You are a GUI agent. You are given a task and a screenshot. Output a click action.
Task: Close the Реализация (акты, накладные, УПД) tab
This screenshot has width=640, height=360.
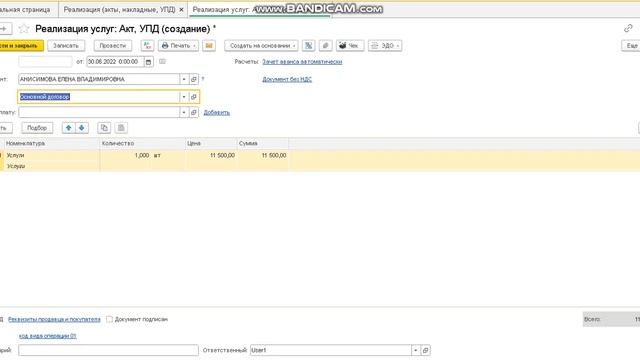point(181,9)
